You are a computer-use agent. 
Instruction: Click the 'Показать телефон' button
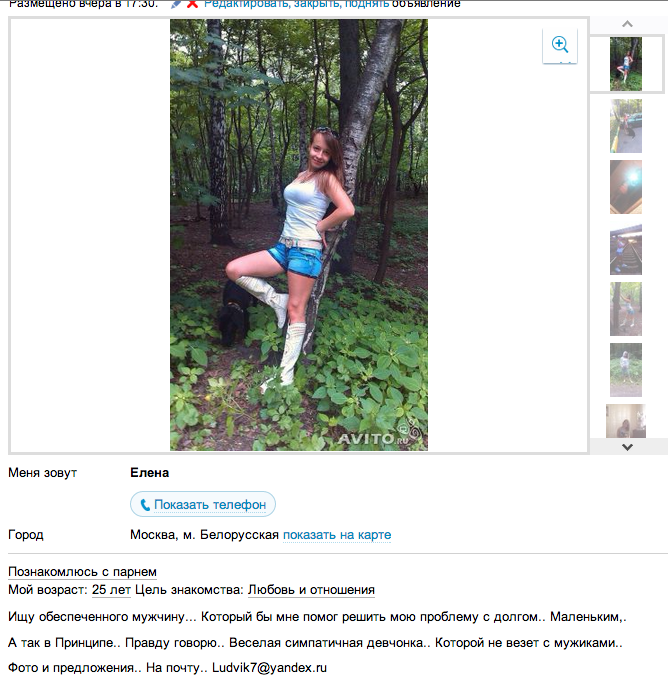click(x=203, y=504)
